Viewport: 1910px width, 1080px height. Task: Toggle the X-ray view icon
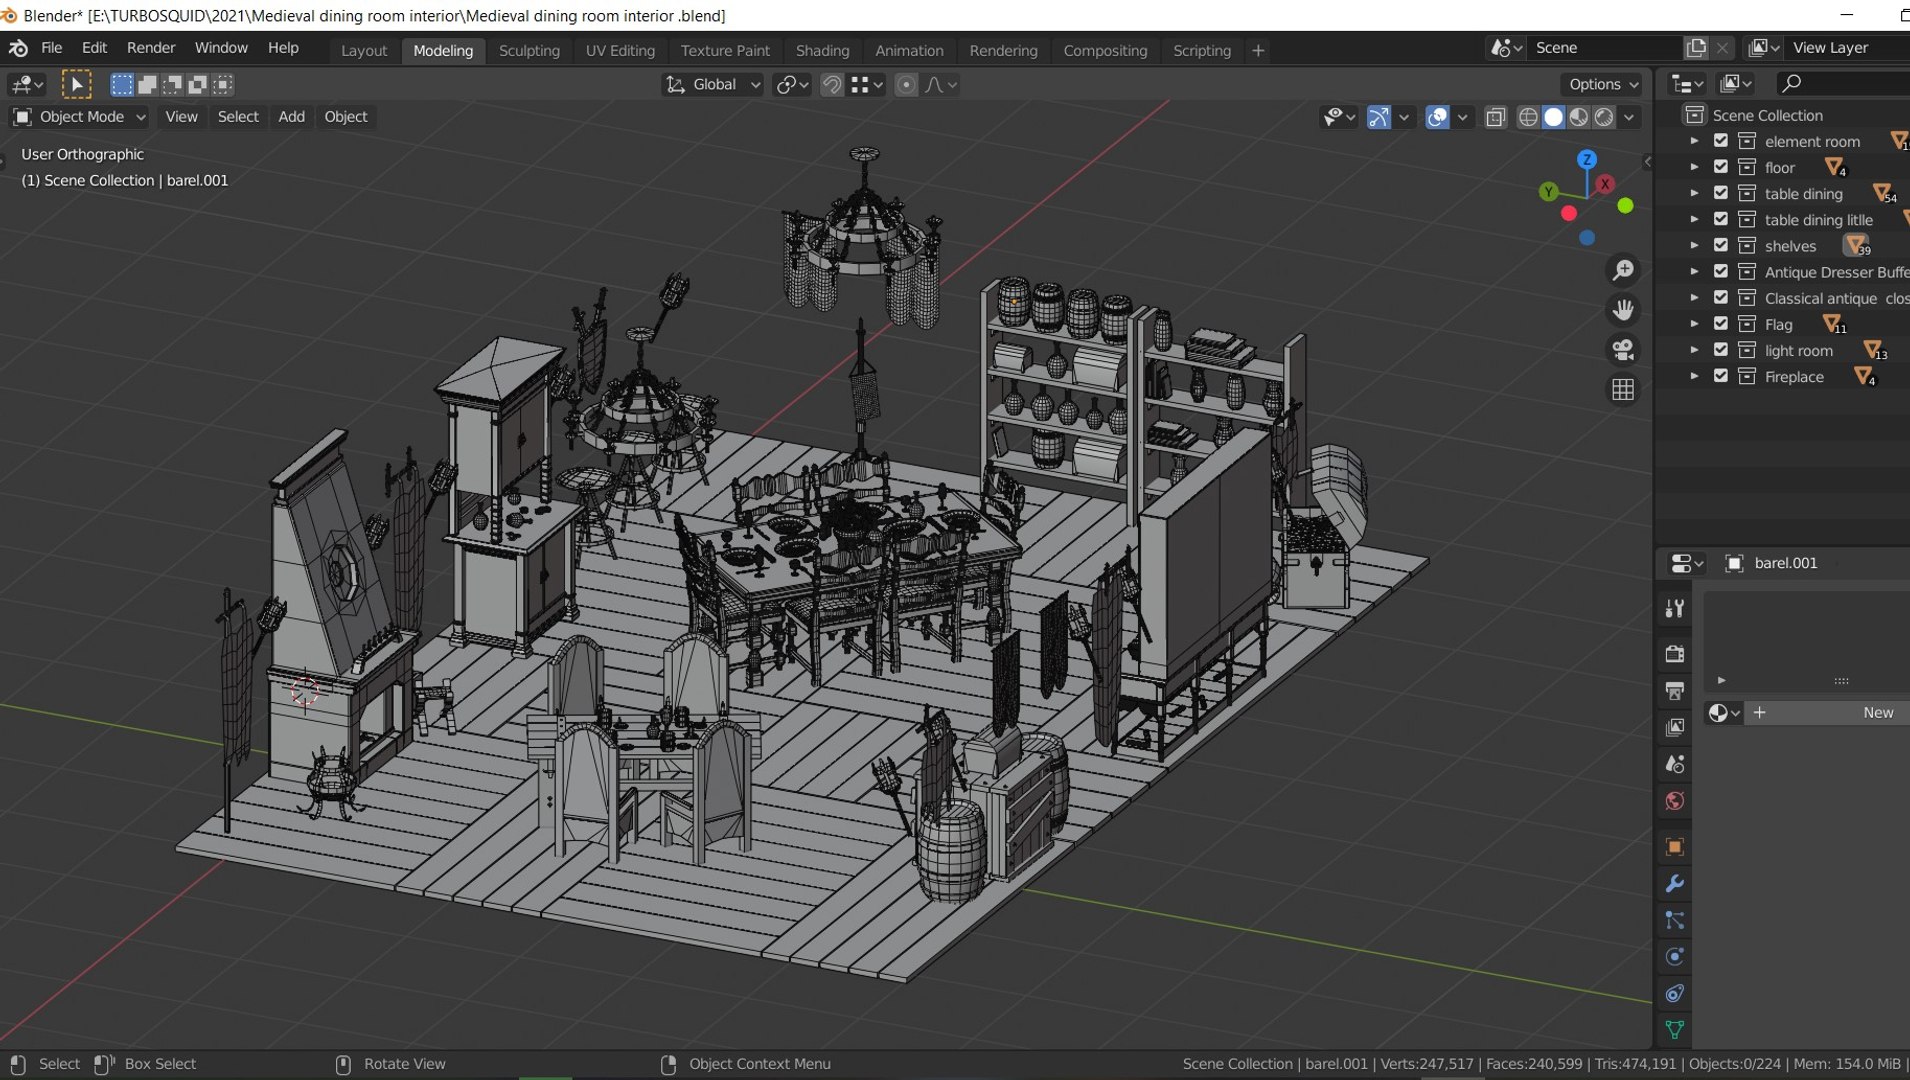(1496, 117)
